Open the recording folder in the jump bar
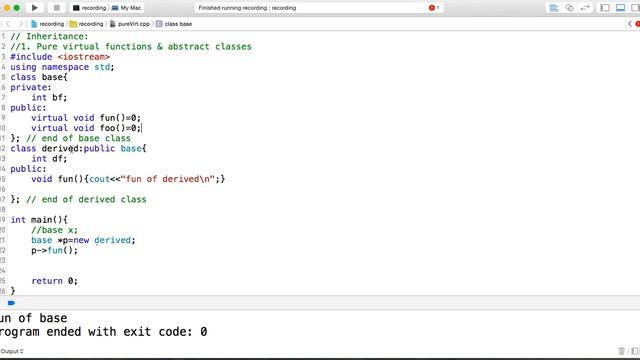Image resolution: width=640 pixels, height=360 pixels. [x=87, y=24]
